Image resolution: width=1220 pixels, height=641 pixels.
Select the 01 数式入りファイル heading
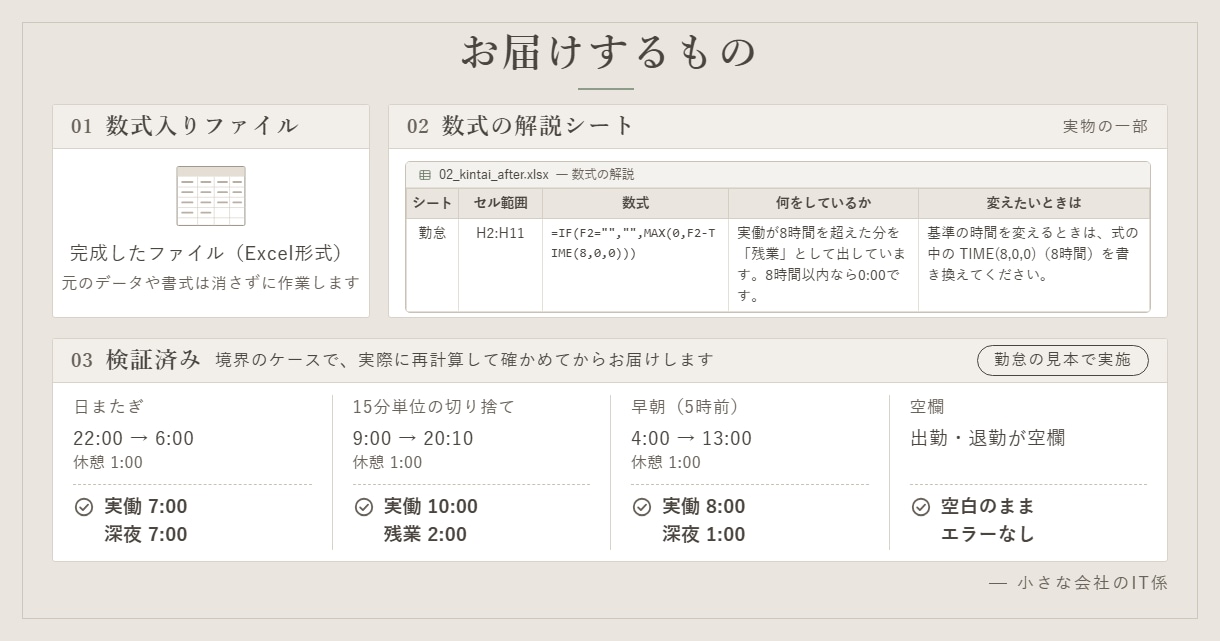tap(184, 126)
